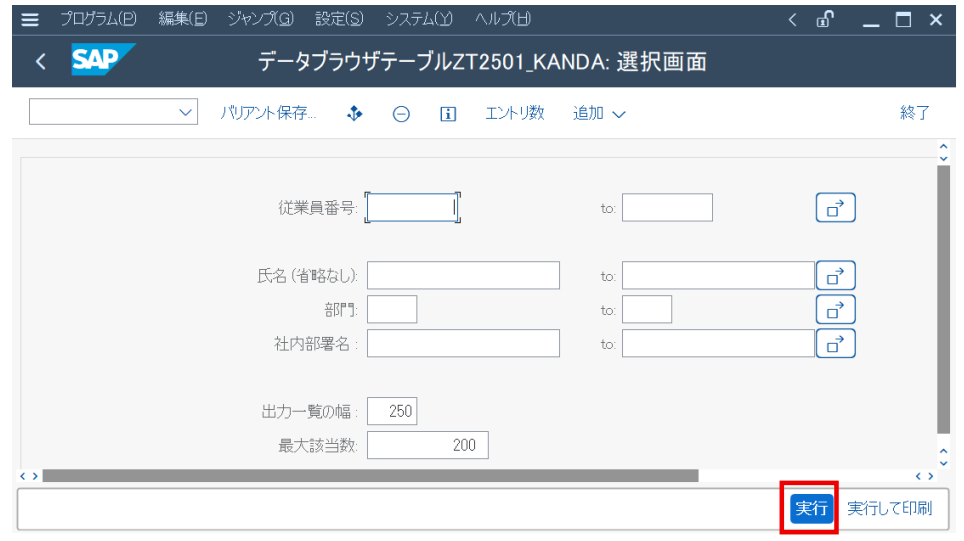Viewport: 964px width, 541px height.
Task: Open multiple selection for 部門
Action: coord(835,309)
